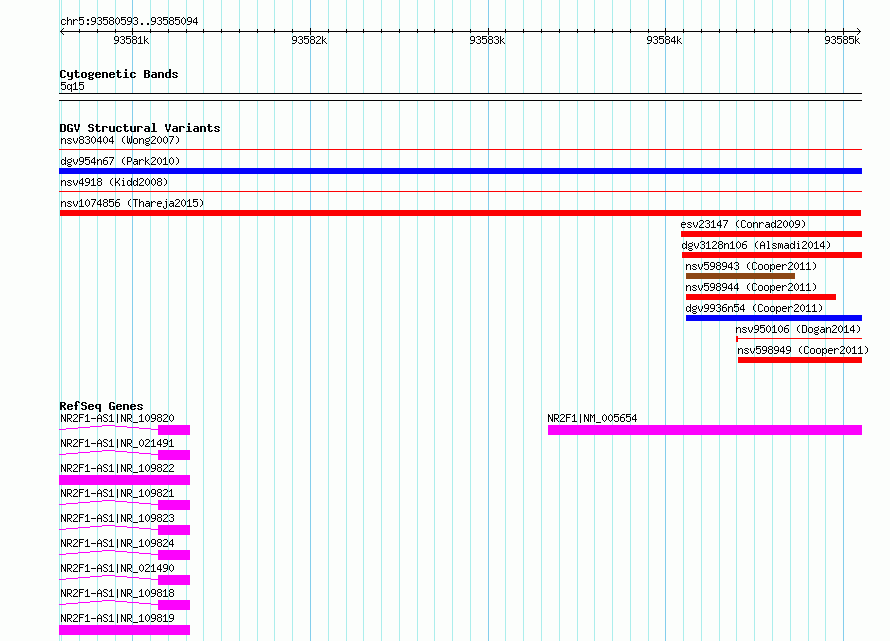Select the 5q15 cytogenetic band label

[72, 86]
